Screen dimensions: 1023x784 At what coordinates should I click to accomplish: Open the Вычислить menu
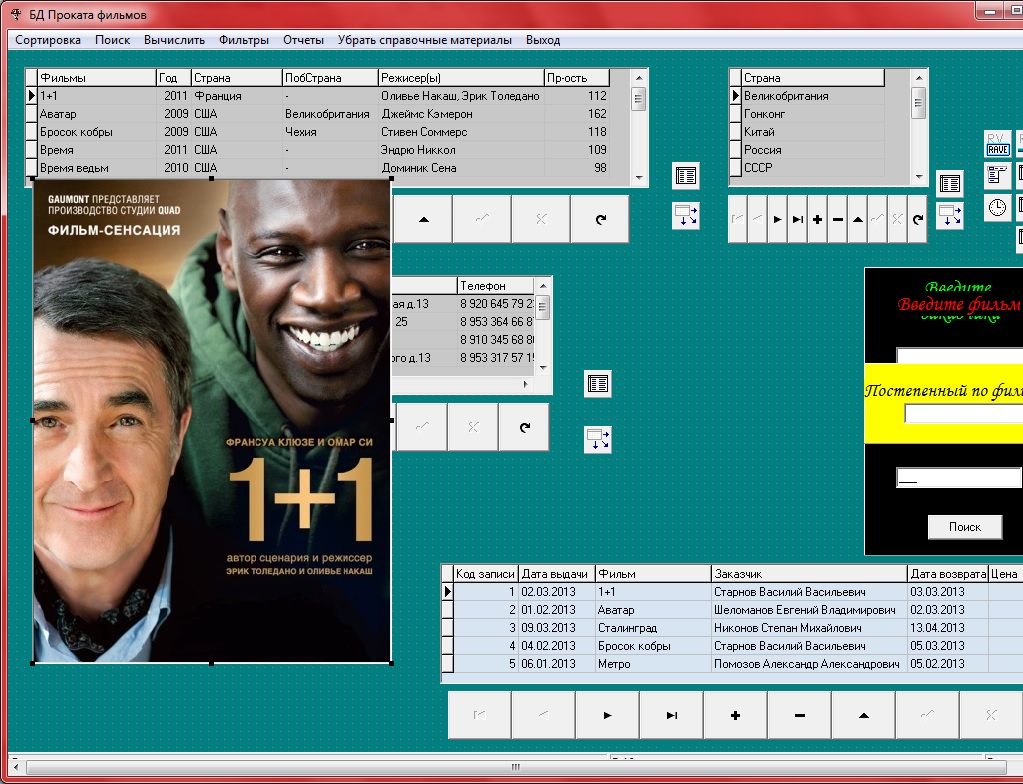coord(174,40)
